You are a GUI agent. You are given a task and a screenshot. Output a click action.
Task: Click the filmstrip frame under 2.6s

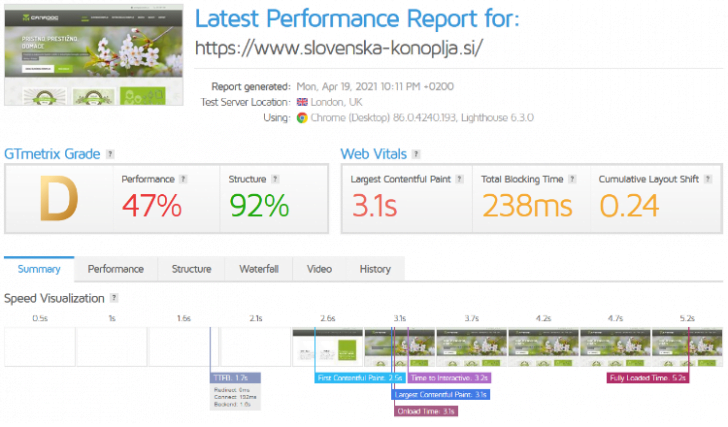click(x=328, y=347)
